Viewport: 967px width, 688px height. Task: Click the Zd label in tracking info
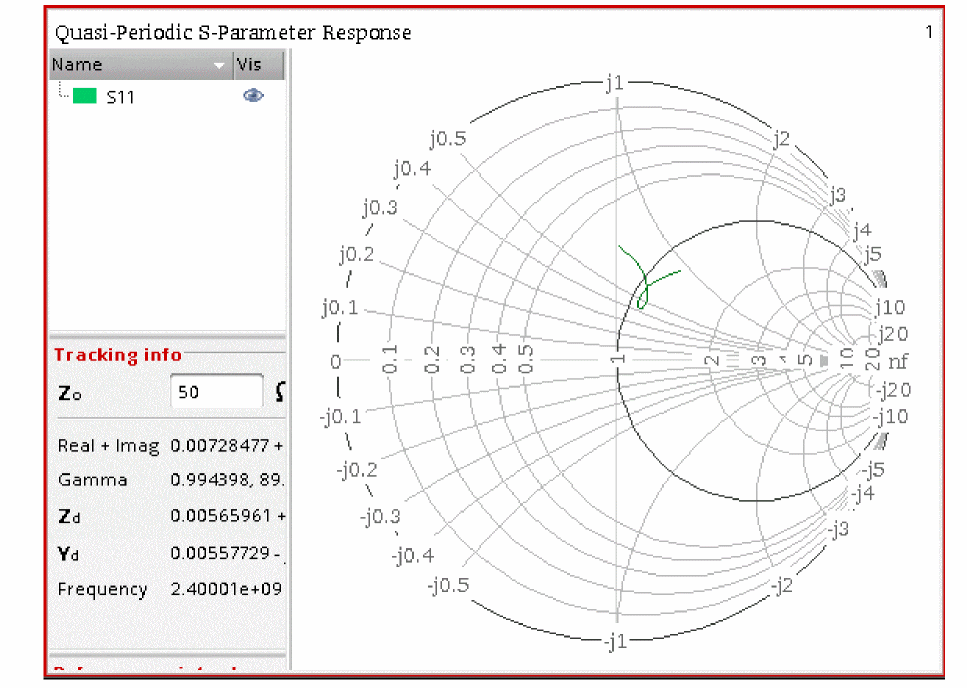click(x=69, y=516)
